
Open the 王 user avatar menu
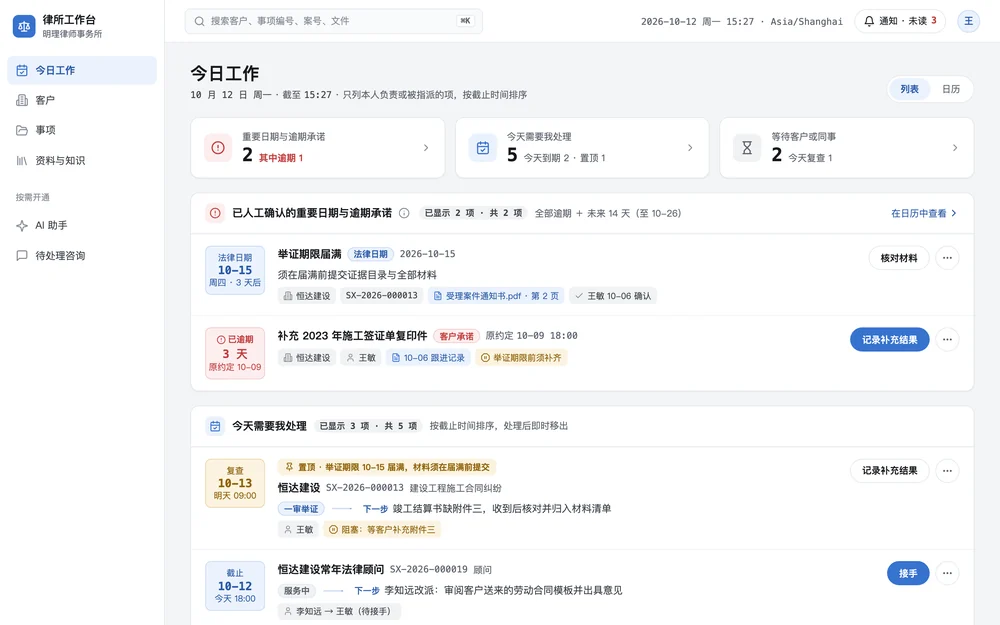click(x=968, y=21)
